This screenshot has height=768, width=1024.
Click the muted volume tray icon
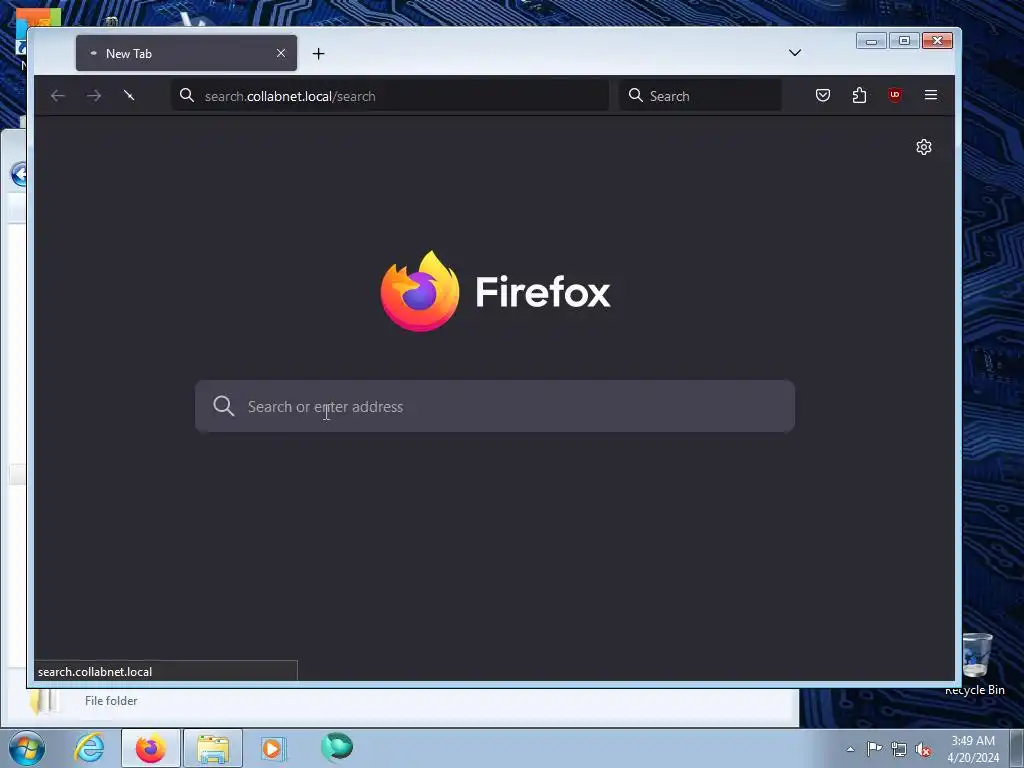point(923,749)
